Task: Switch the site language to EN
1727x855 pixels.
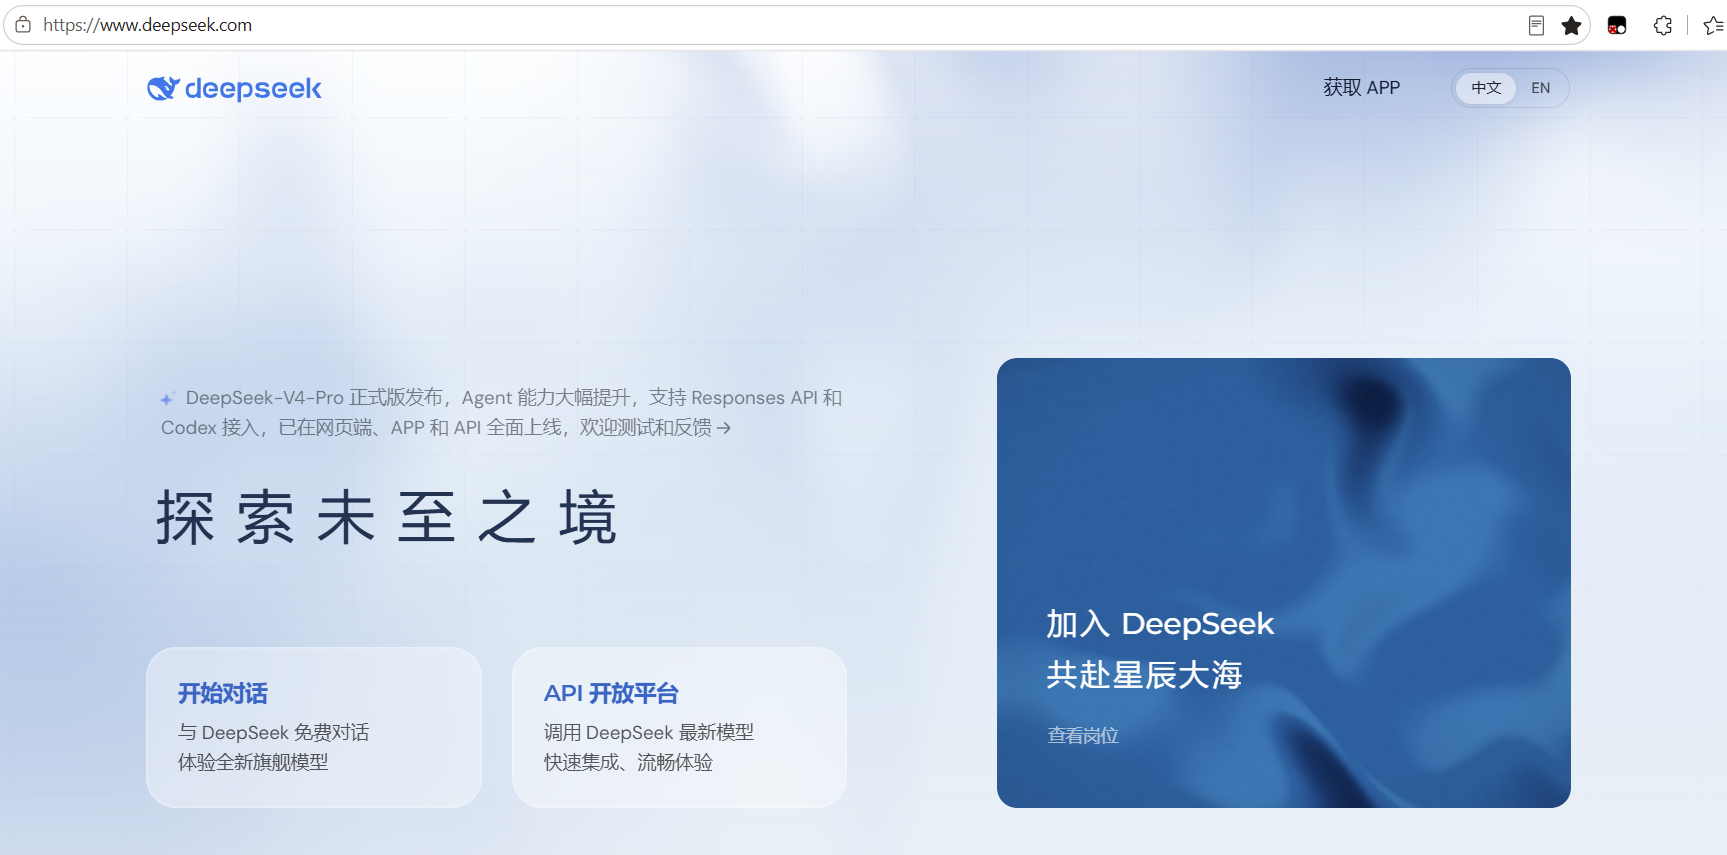Action: [1541, 88]
